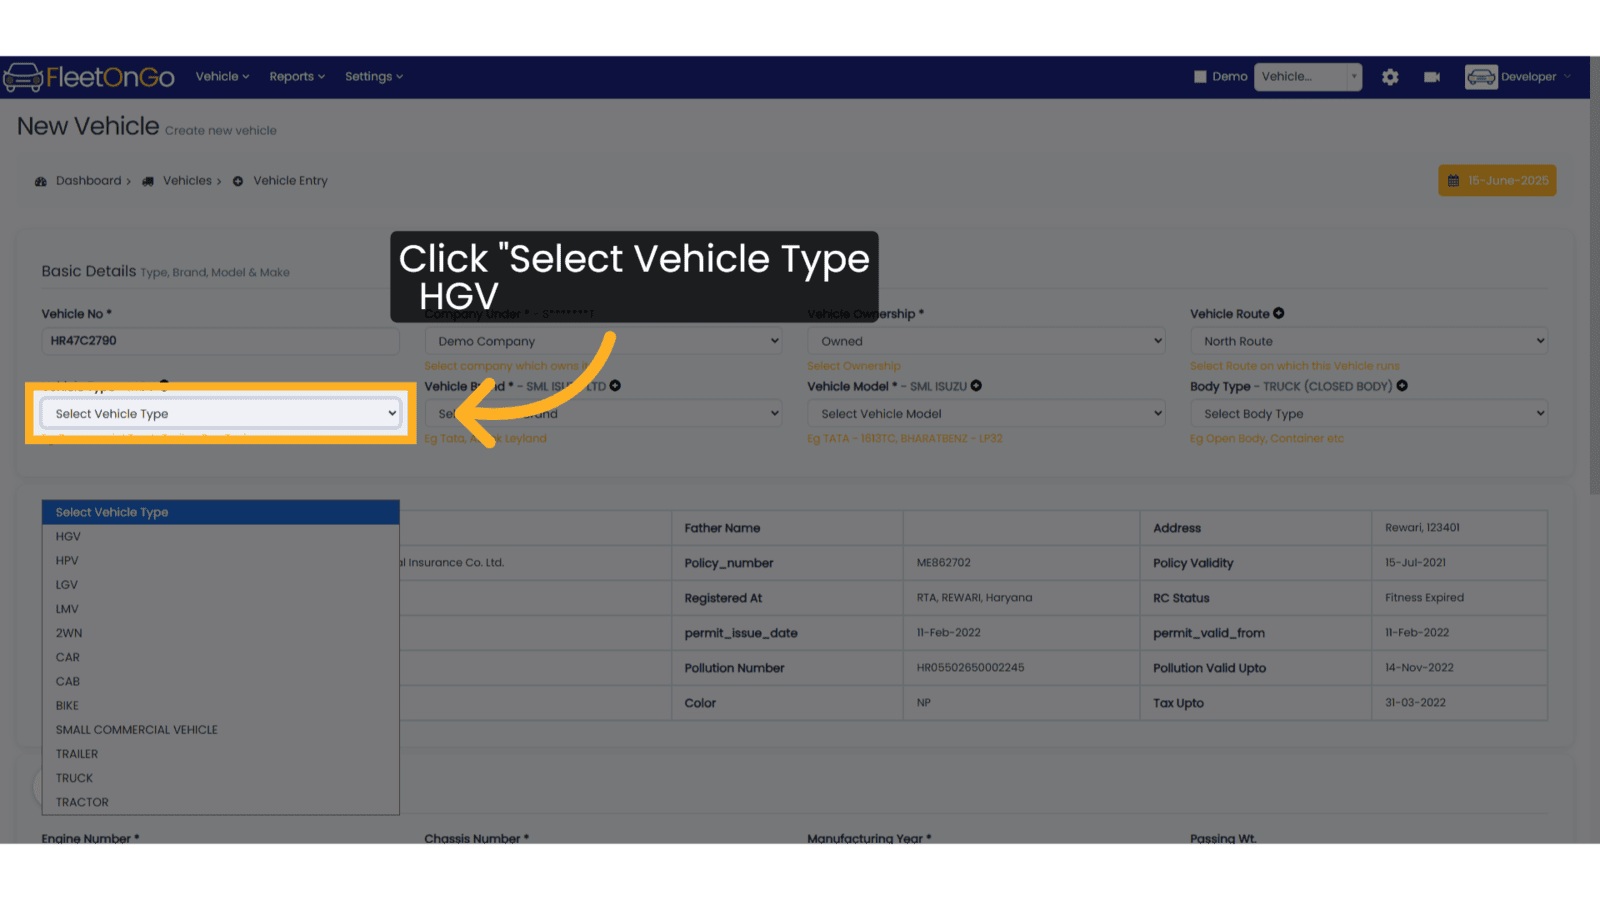
Task: Choose LMV from the vehicle type list
Action: point(220,609)
